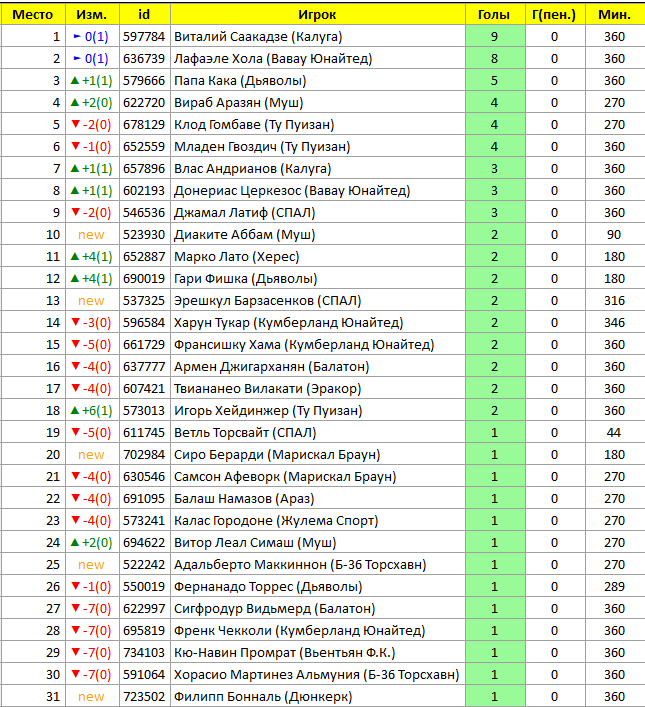Click minutes value 289 for Фернанадо Торрес

click(615, 587)
